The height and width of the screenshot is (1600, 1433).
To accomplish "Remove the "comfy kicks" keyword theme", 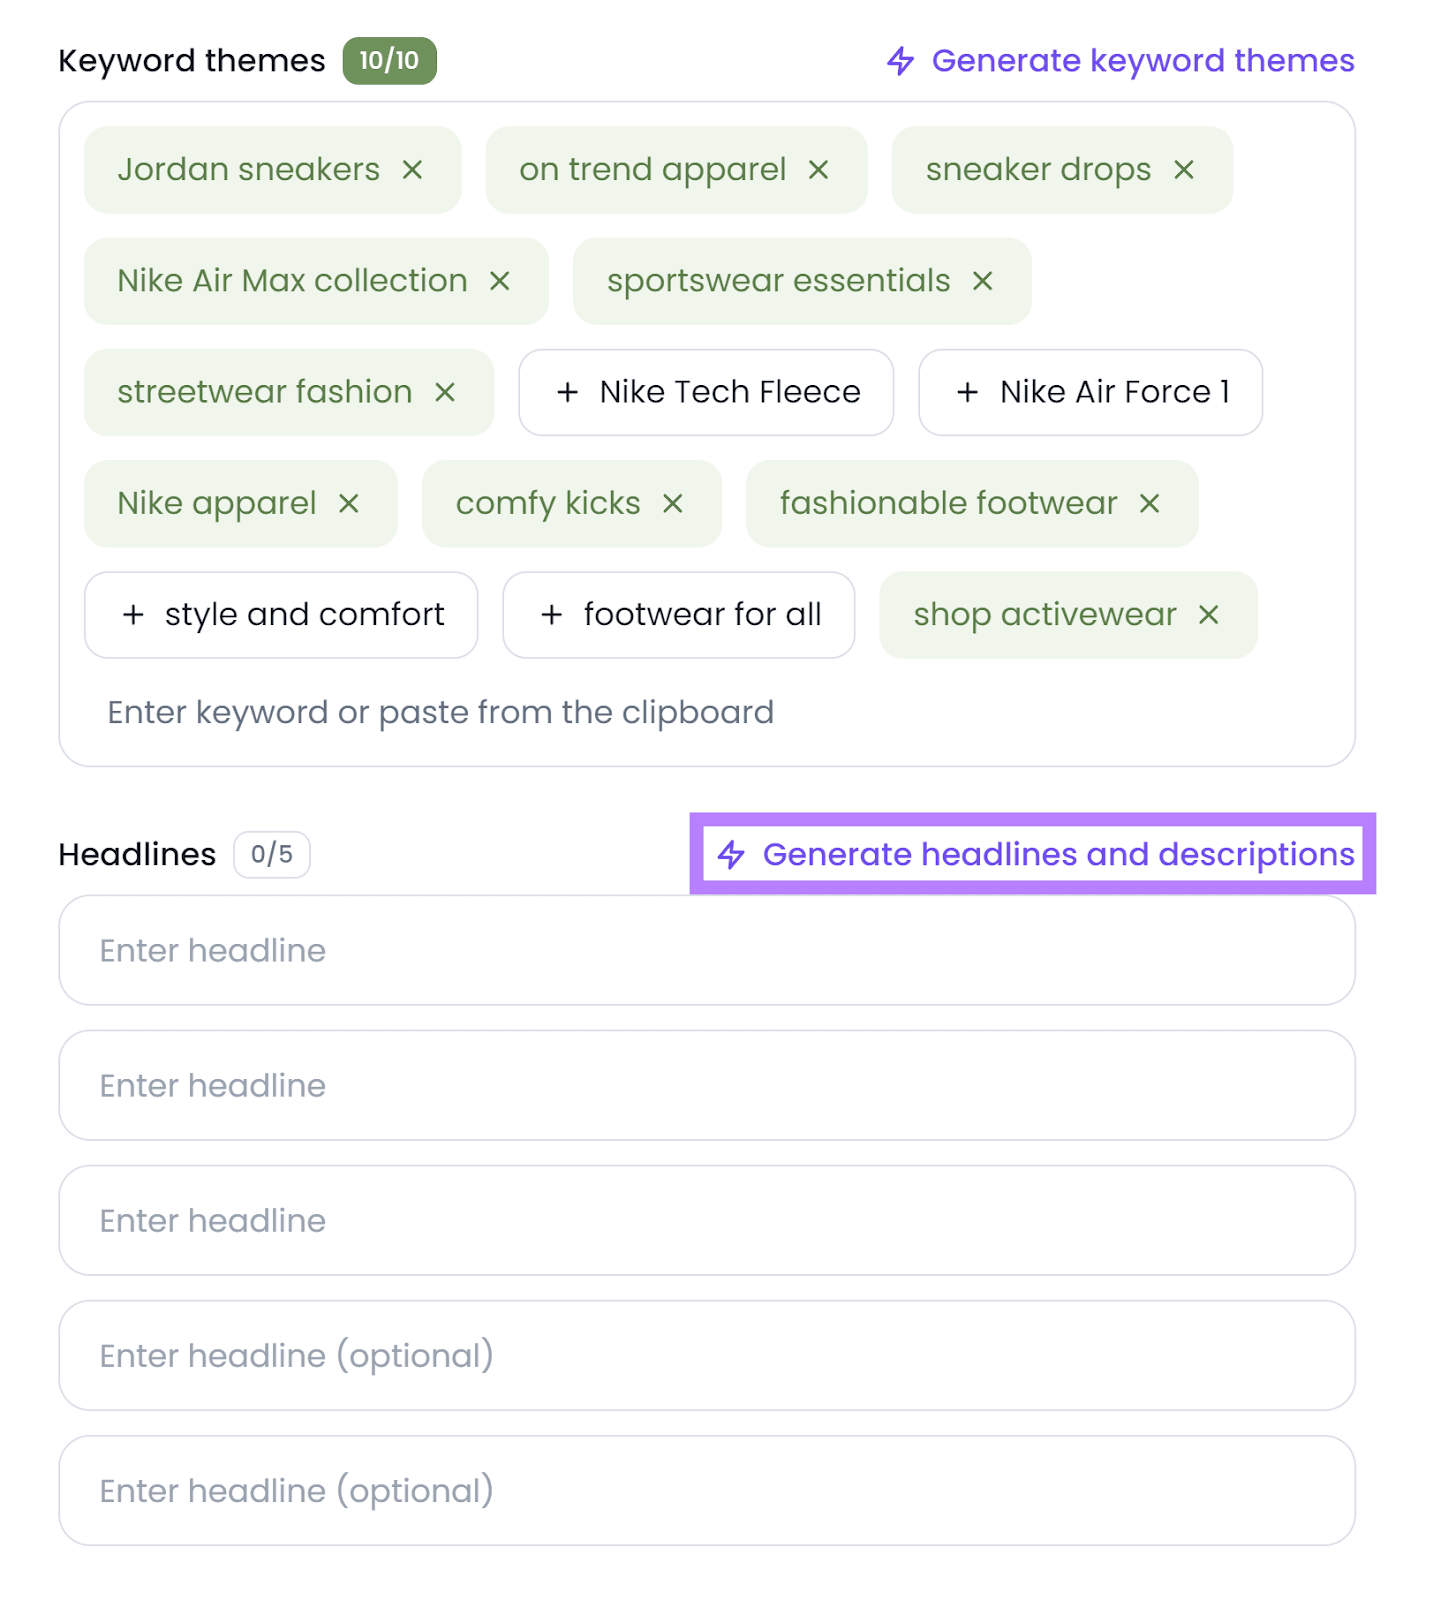I will coord(675,503).
